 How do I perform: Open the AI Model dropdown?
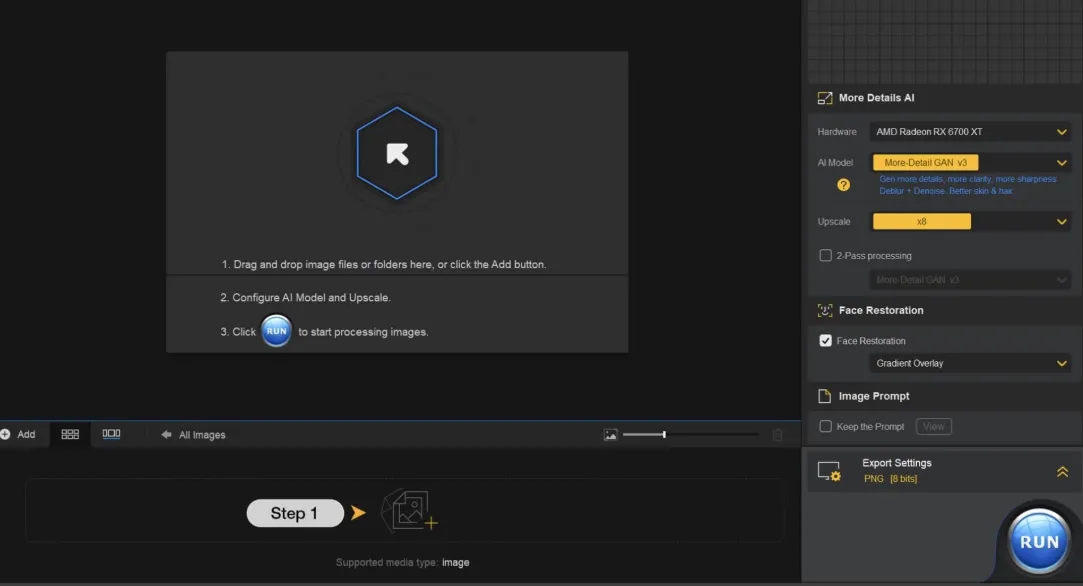[970, 162]
